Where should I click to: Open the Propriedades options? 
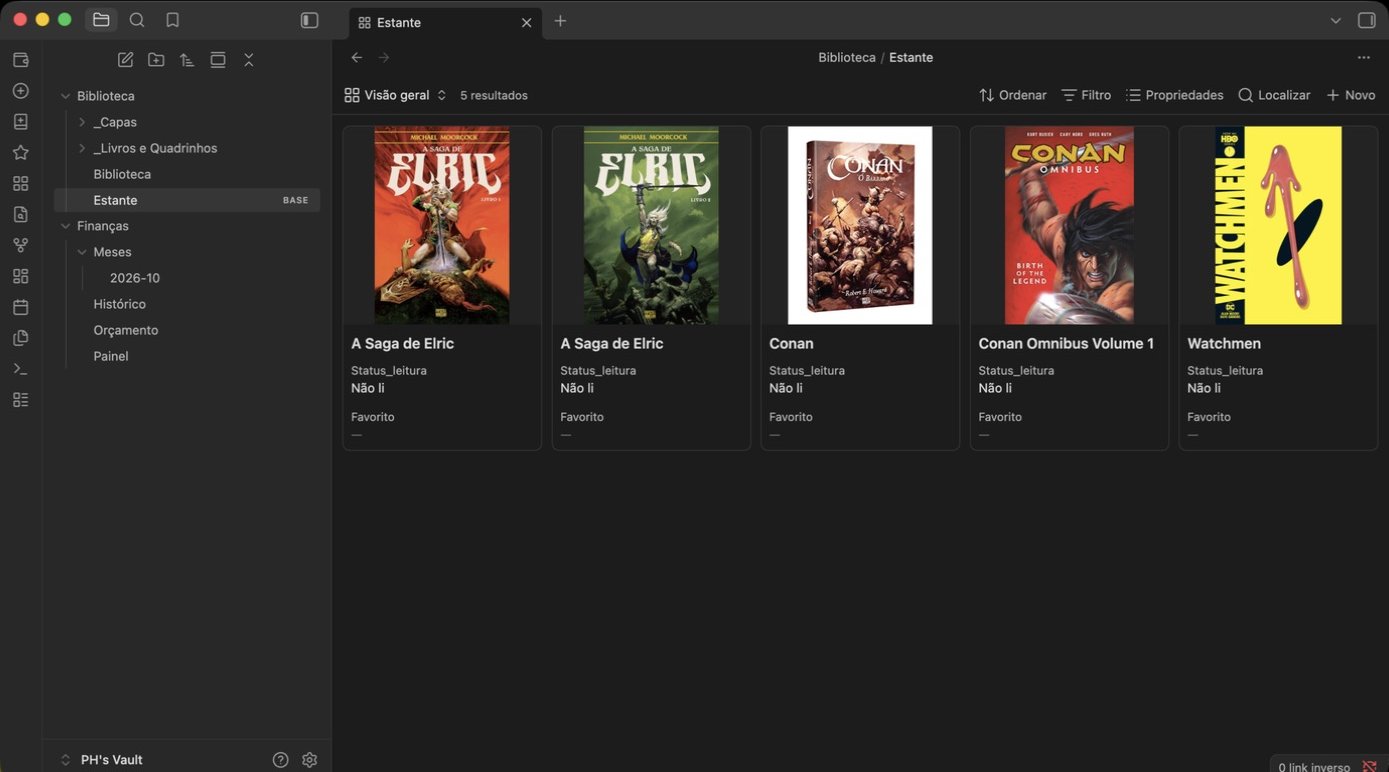(x=1174, y=95)
